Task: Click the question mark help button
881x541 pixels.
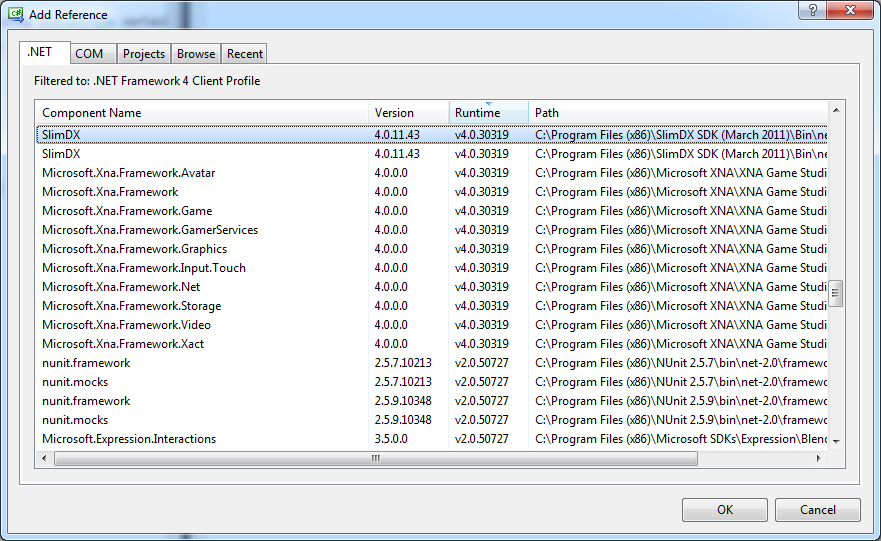Action: pos(812,10)
